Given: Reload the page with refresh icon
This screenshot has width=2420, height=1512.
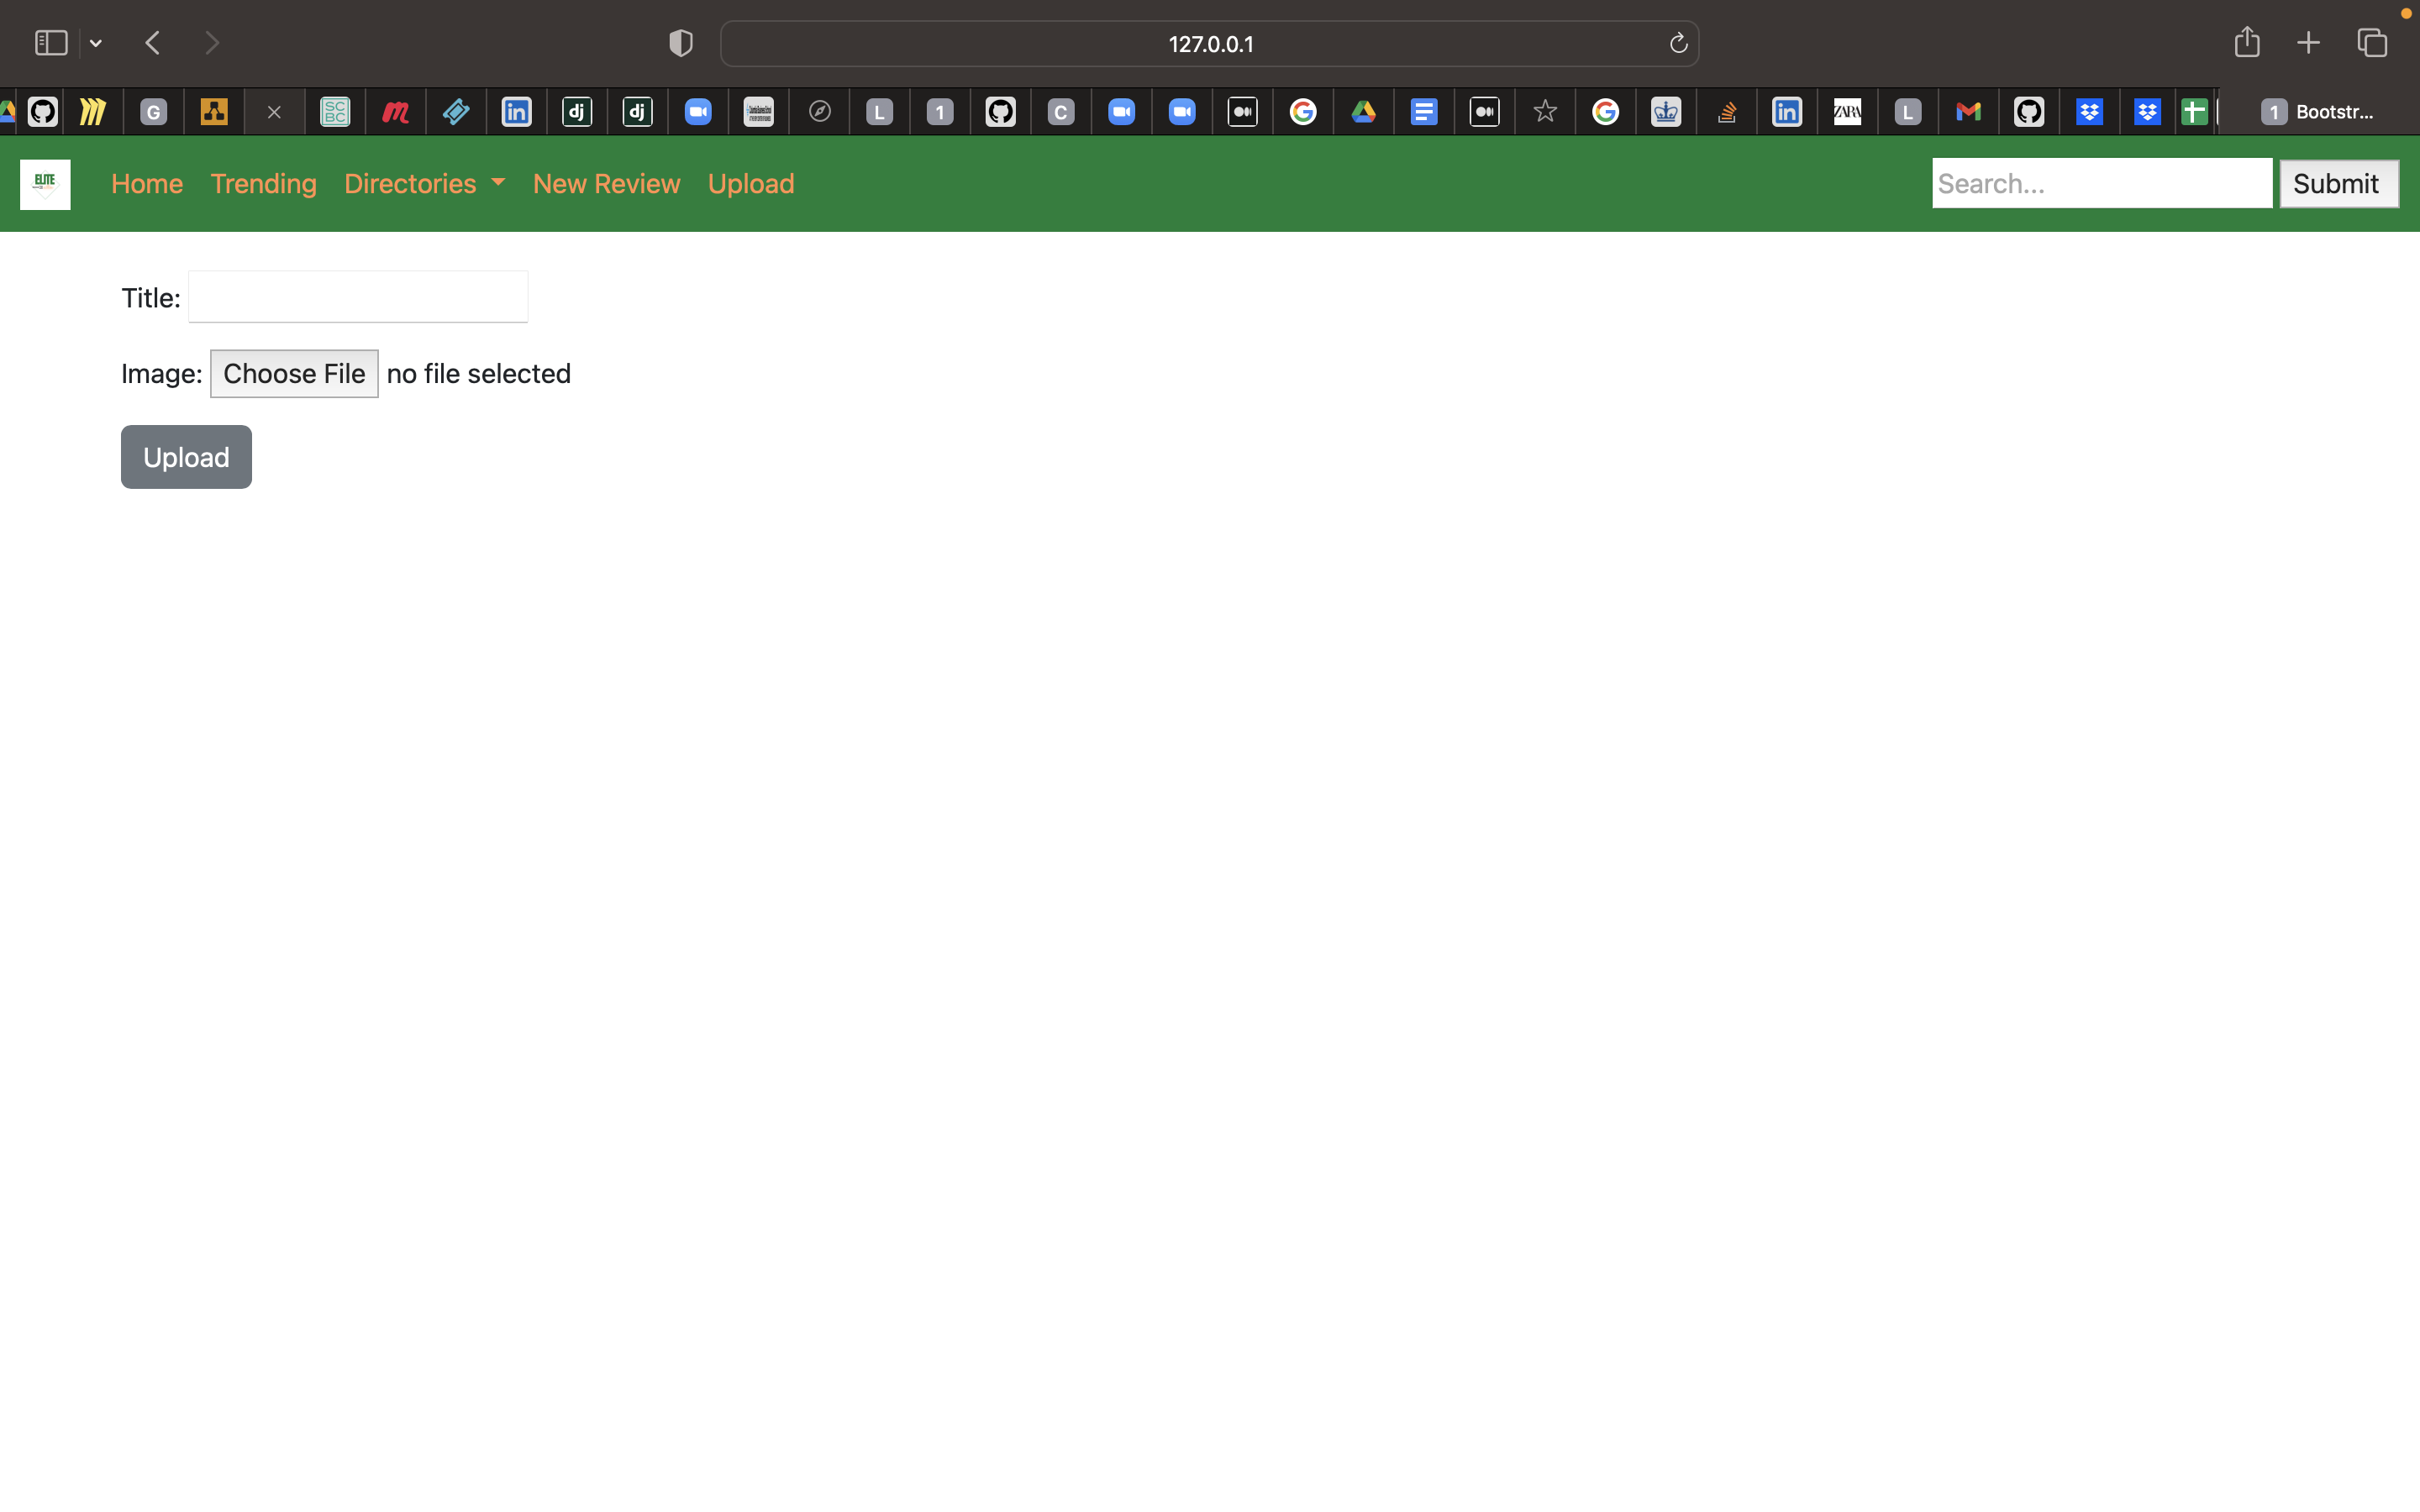Looking at the screenshot, I should coord(1678,43).
